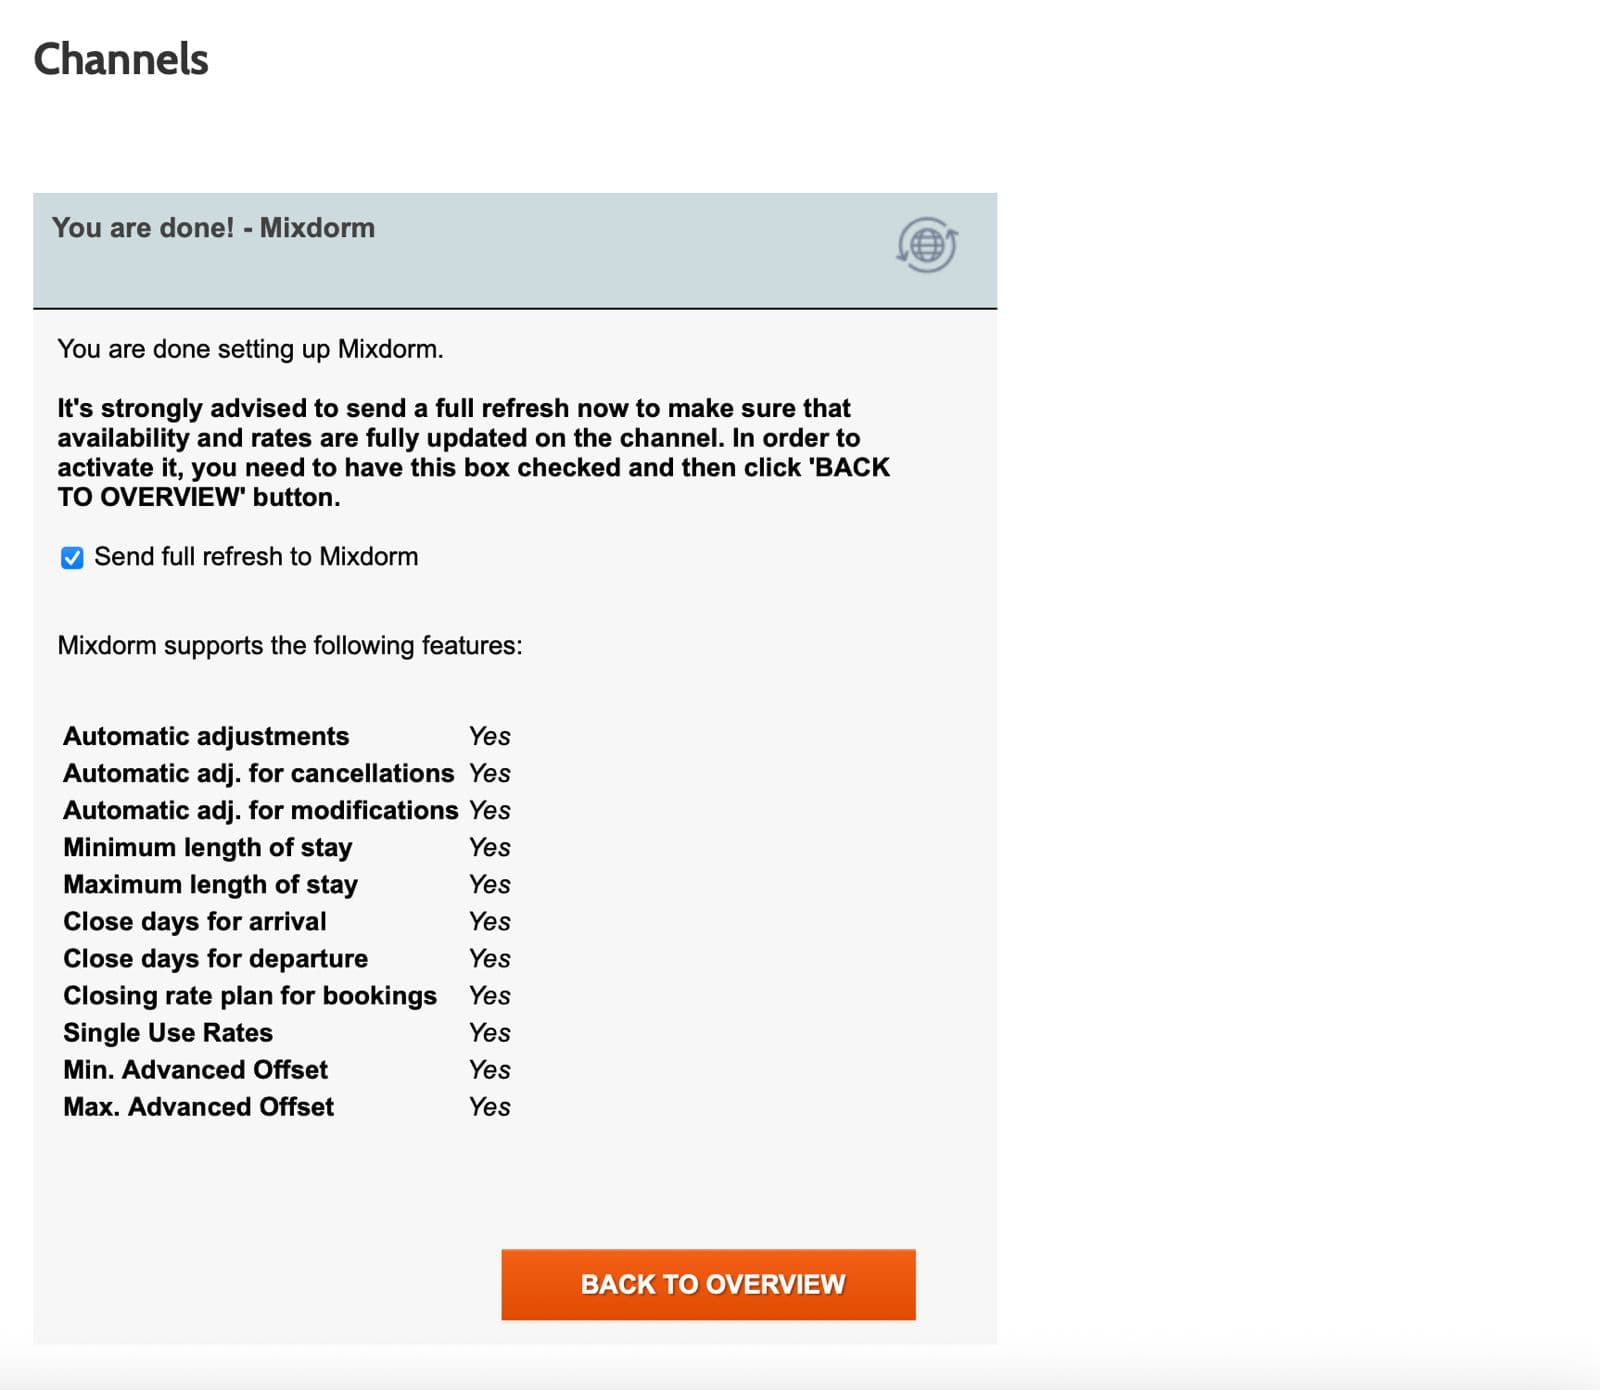
Task: Click the 'You are done! - Mixdorm' title
Action: pyautogui.click(x=213, y=228)
